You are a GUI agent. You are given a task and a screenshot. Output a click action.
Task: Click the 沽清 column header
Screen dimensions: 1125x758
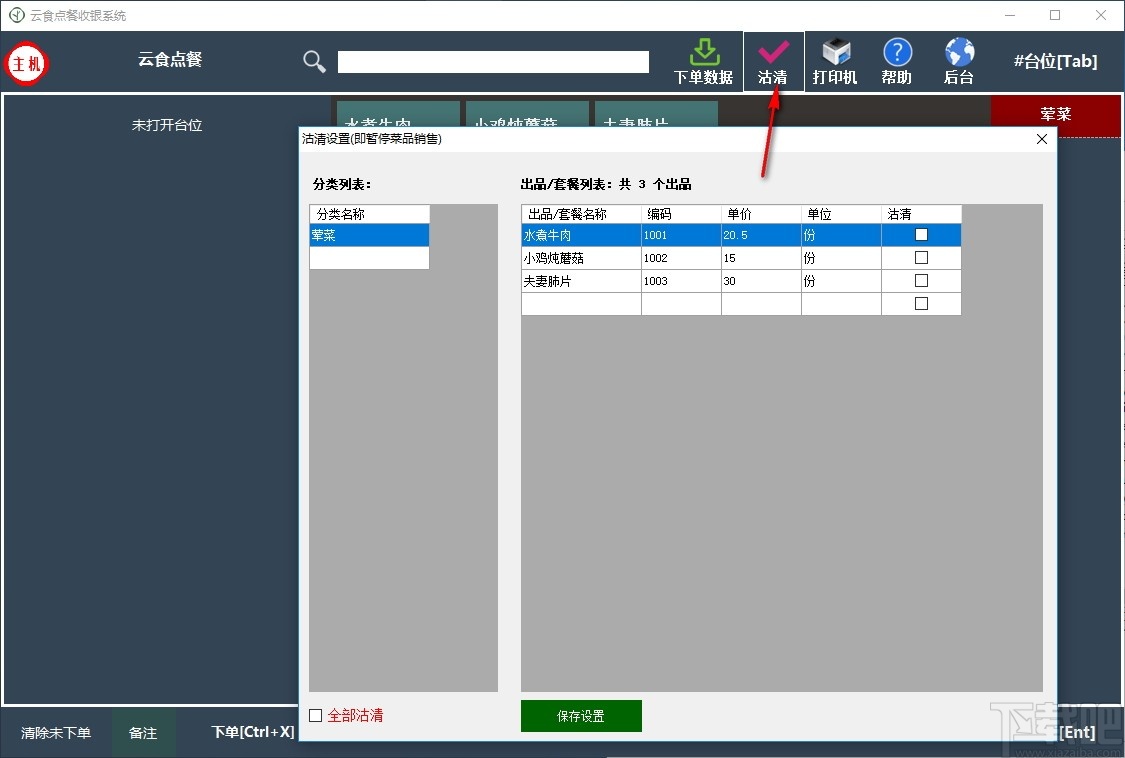click(x=921, y=214)
